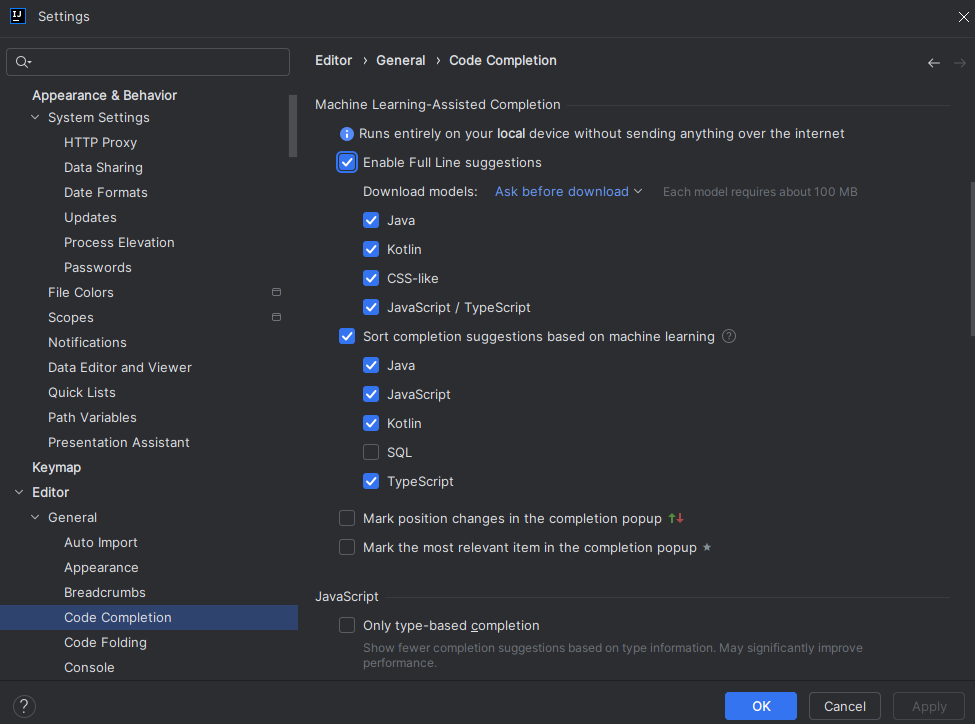Enable Only type-based completion
This screenshot has width=975, height=724.
pos(347,625)
